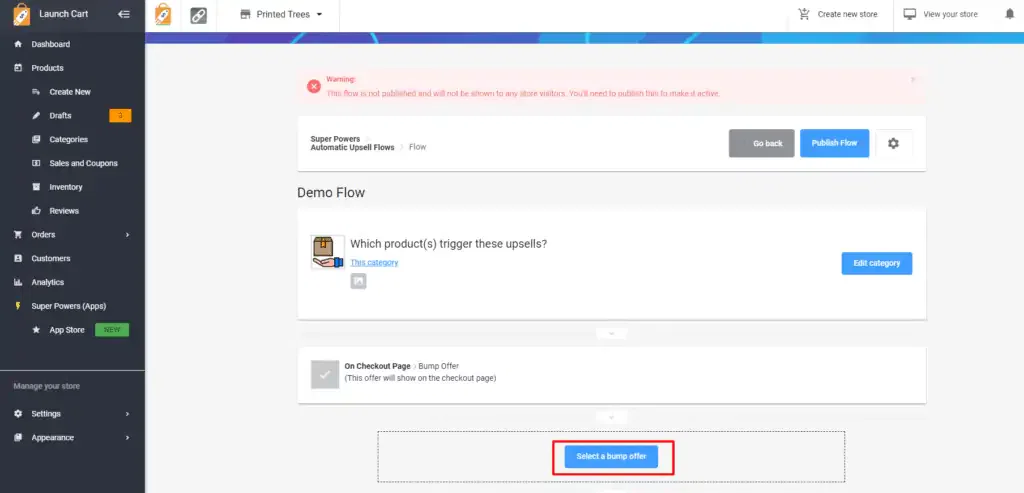Viewport: 1024px width, 493px height.
Task: Expand Appearance chevron arrow
Action: coord(127,437)
